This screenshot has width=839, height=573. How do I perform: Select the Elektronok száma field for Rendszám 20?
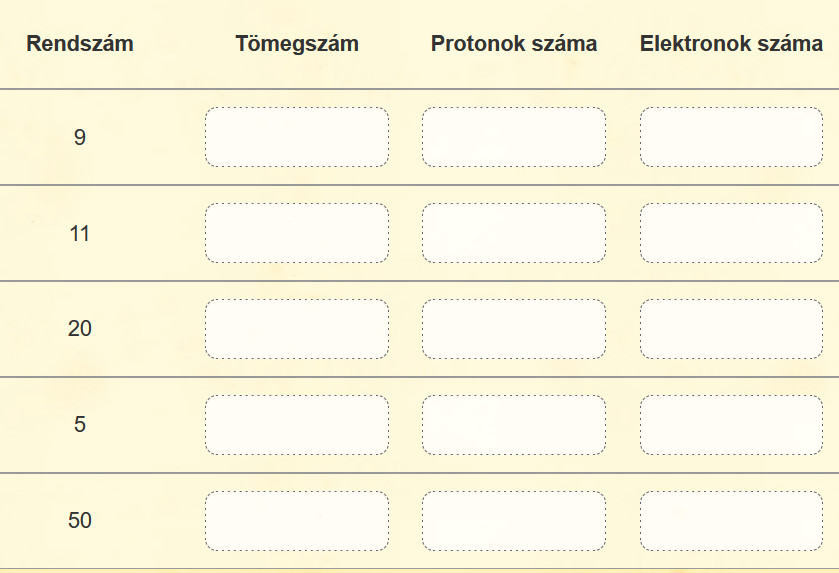731,329
